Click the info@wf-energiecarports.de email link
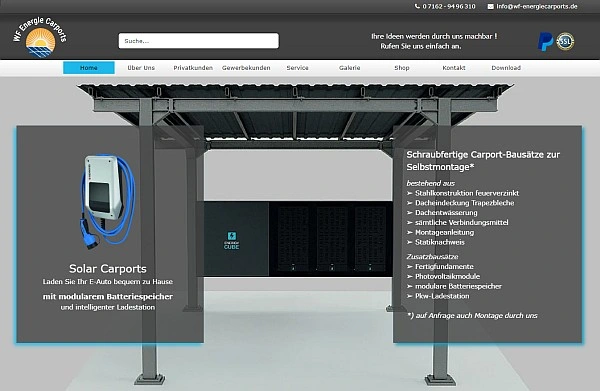This screenshot has width=600, height=391. pos(537,7)
